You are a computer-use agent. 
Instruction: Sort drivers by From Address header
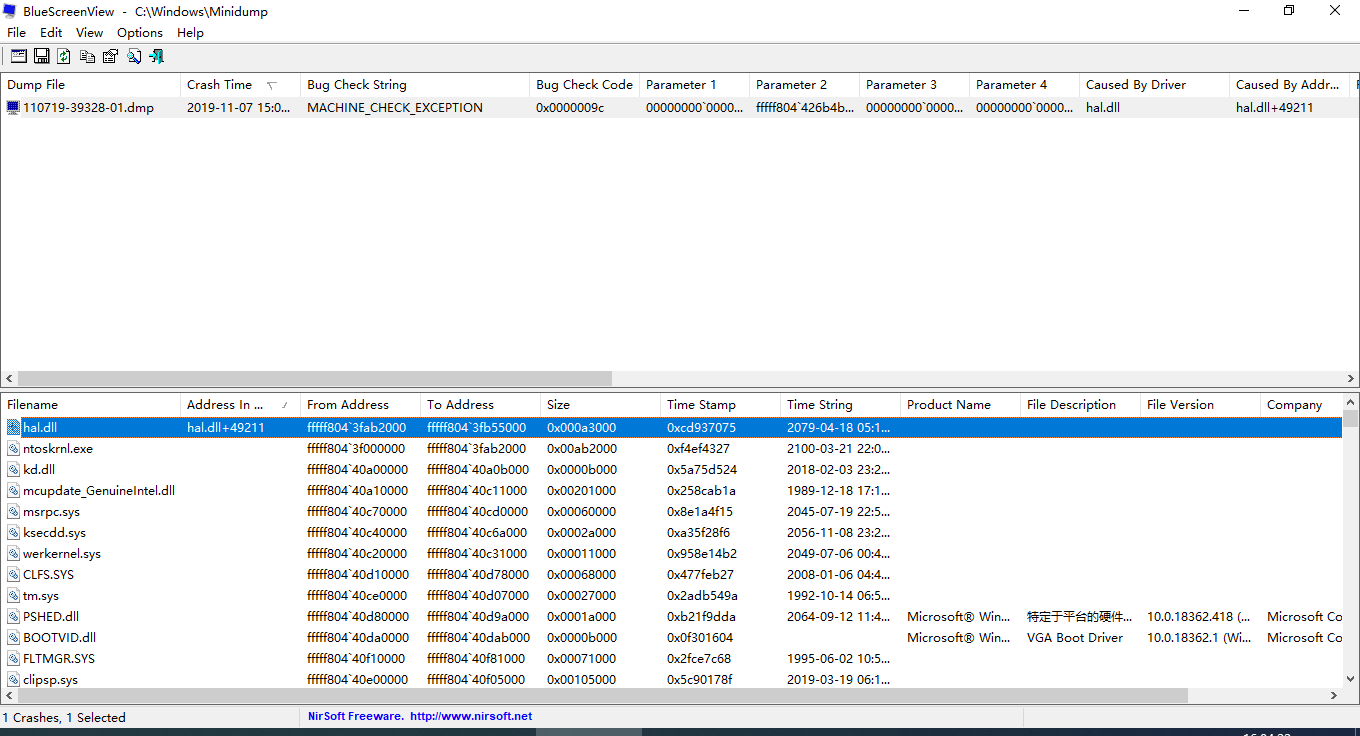coord(360,405)
